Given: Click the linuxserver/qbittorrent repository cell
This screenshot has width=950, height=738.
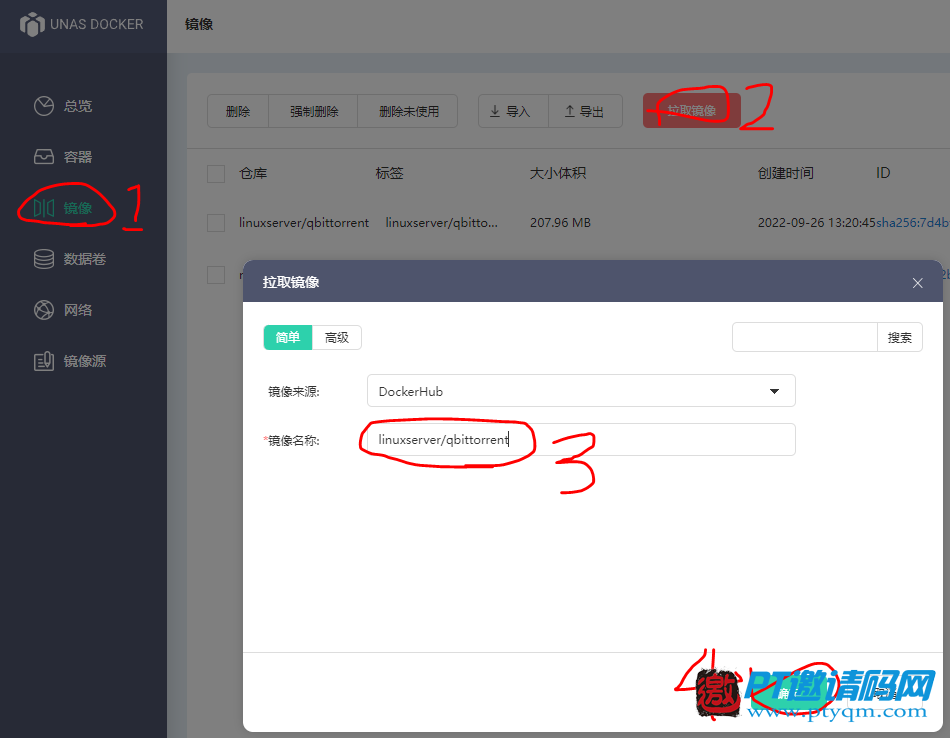Looking at the screenshot, I should [x=304, y=223].
